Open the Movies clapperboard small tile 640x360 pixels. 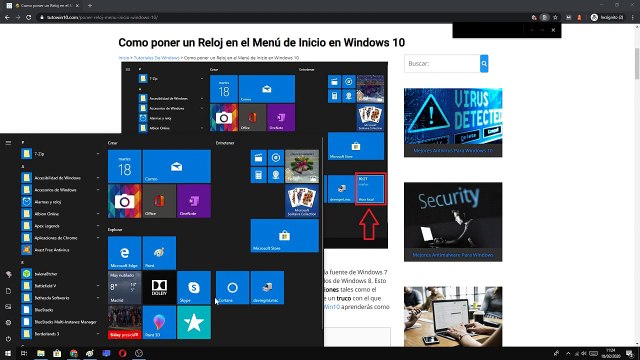[x=258, y=158]
